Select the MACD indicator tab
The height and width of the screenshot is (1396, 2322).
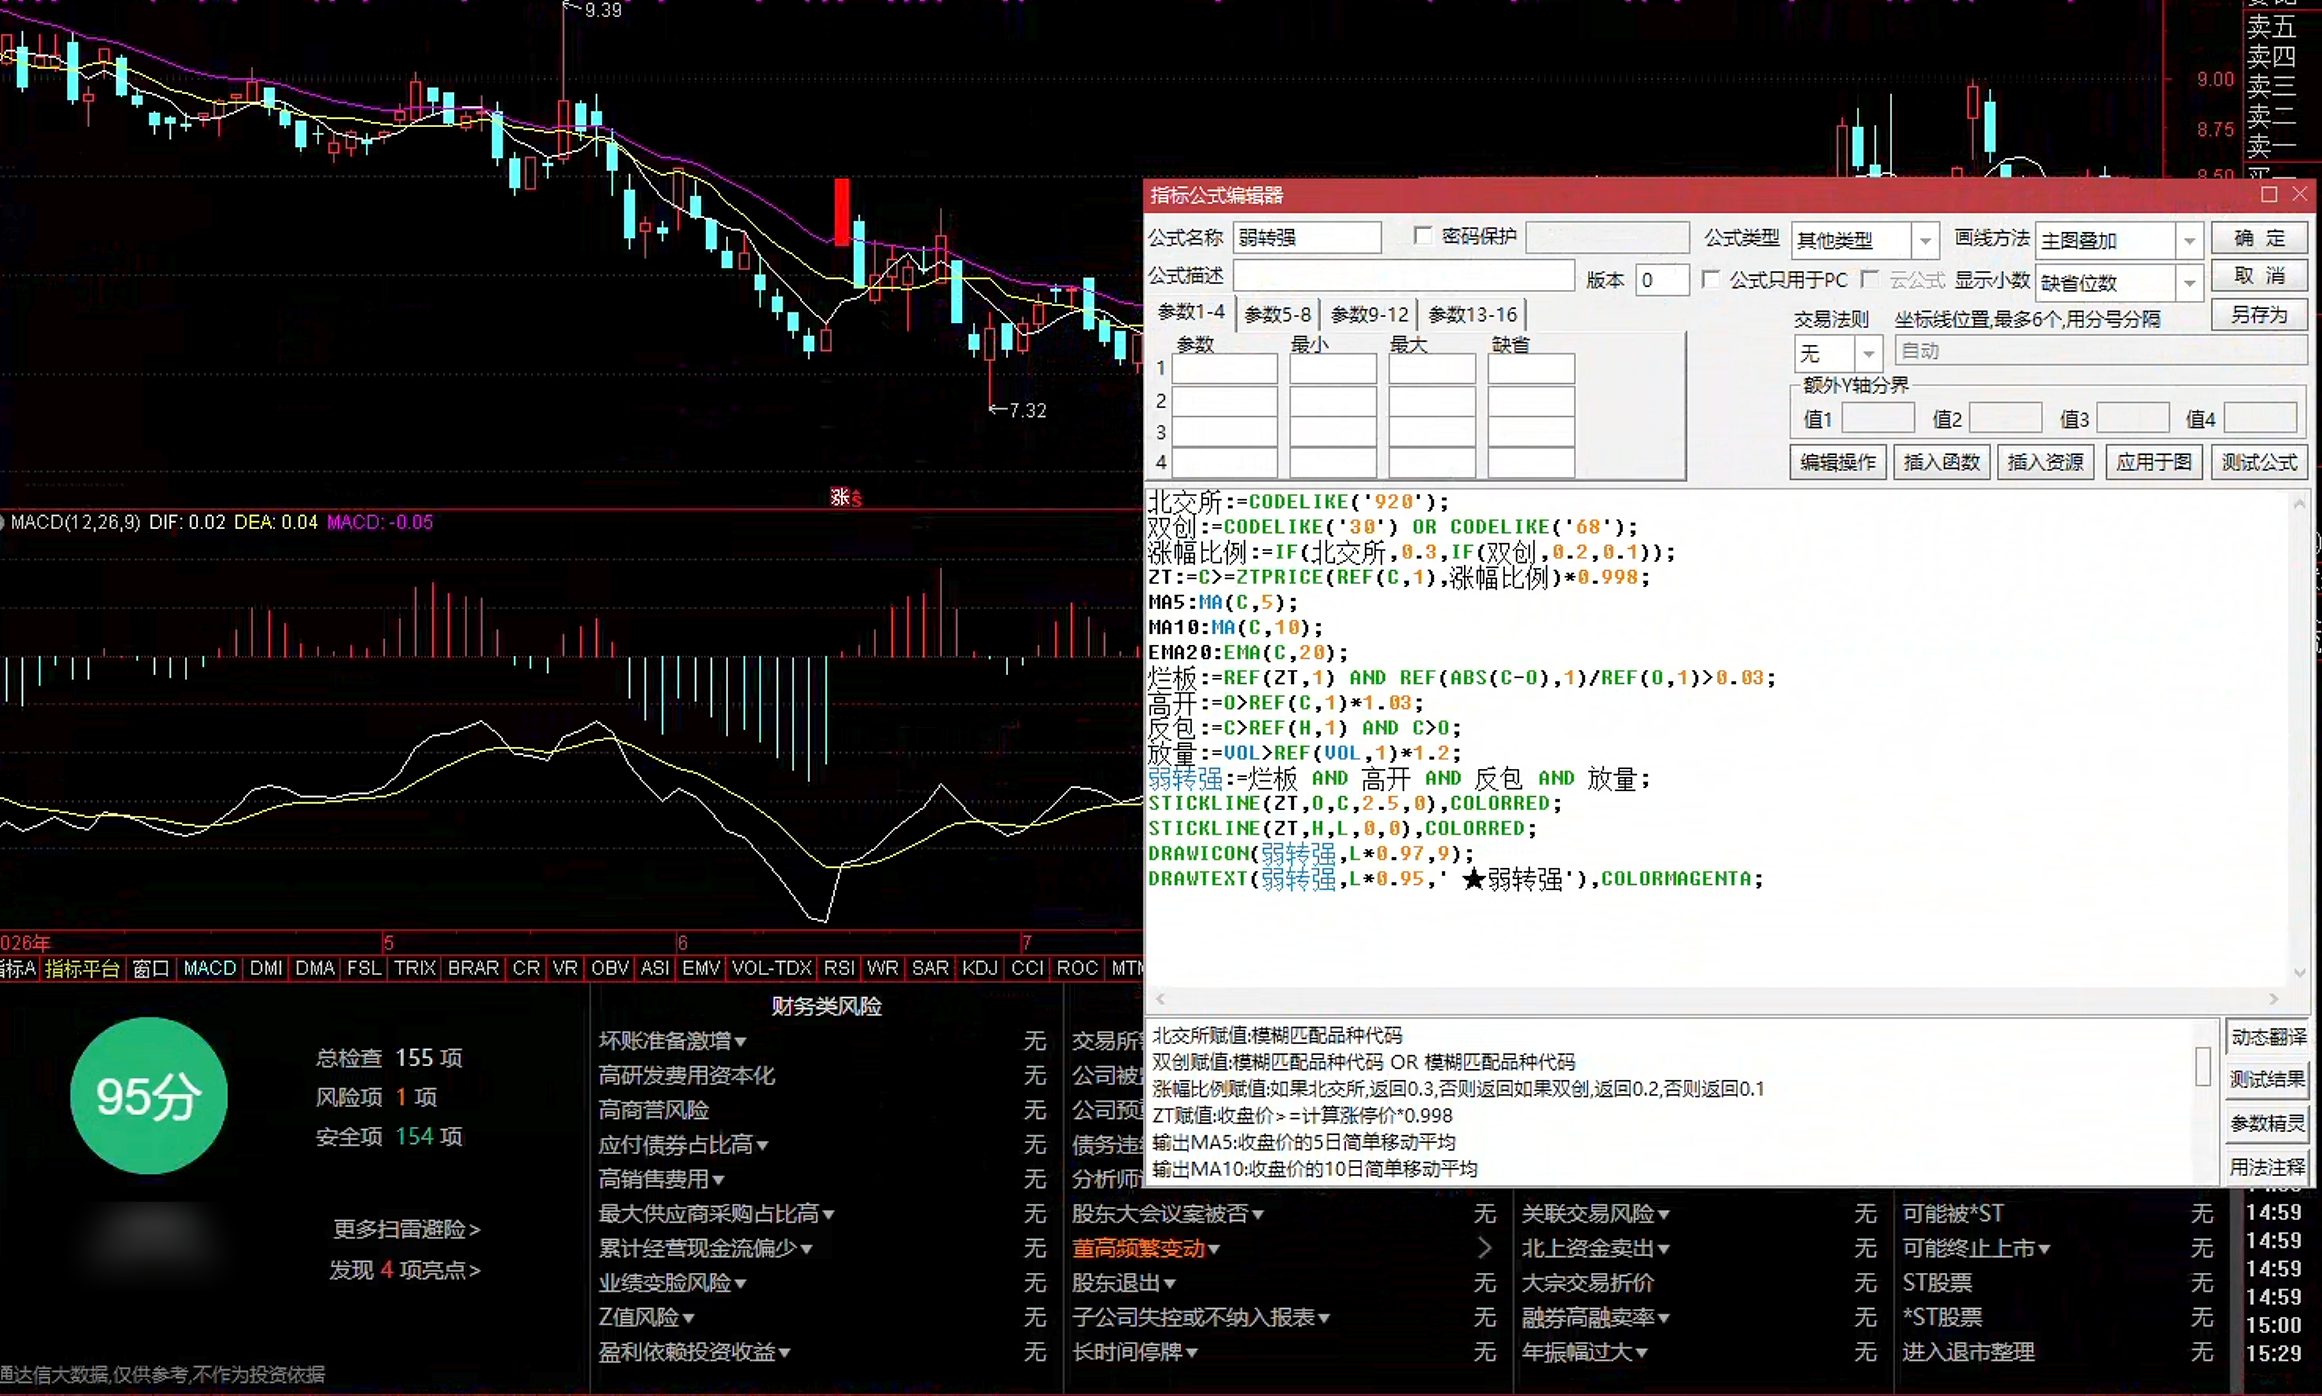[x=209, y=968]
